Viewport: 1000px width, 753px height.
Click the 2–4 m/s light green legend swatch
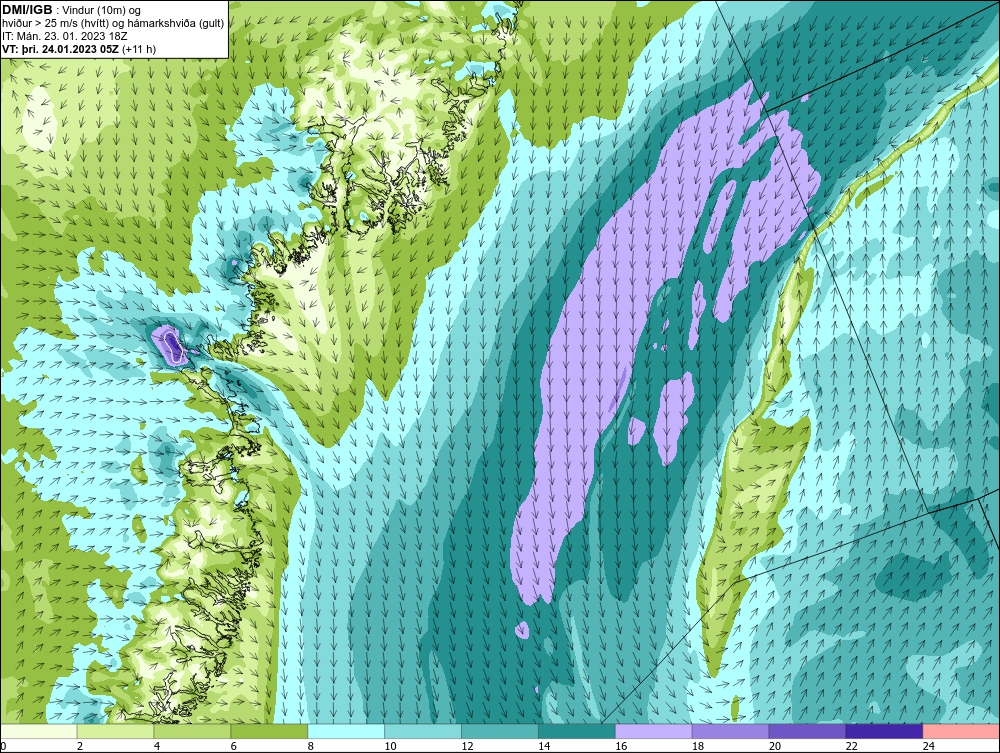click(115, 731)
